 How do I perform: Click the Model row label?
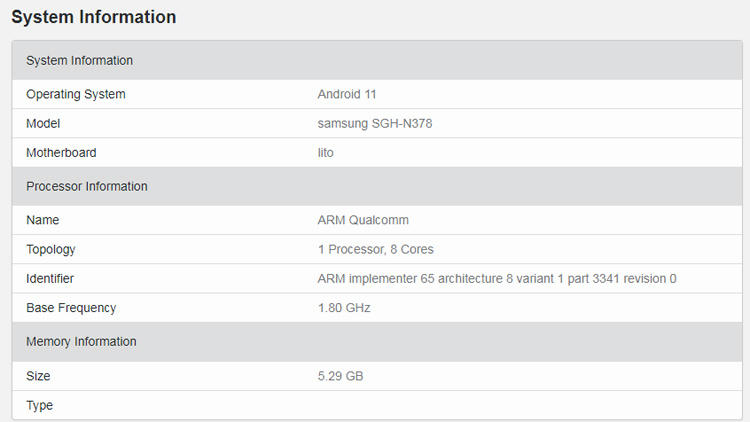point(43,123)
